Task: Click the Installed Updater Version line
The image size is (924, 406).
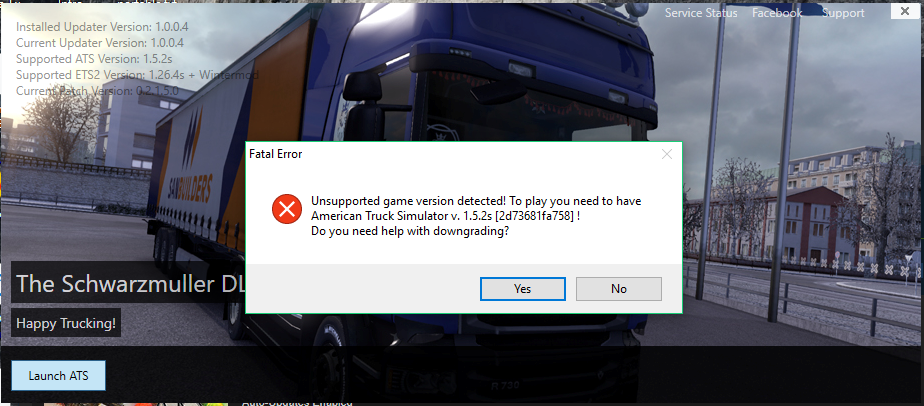Action: click(102, 27)
